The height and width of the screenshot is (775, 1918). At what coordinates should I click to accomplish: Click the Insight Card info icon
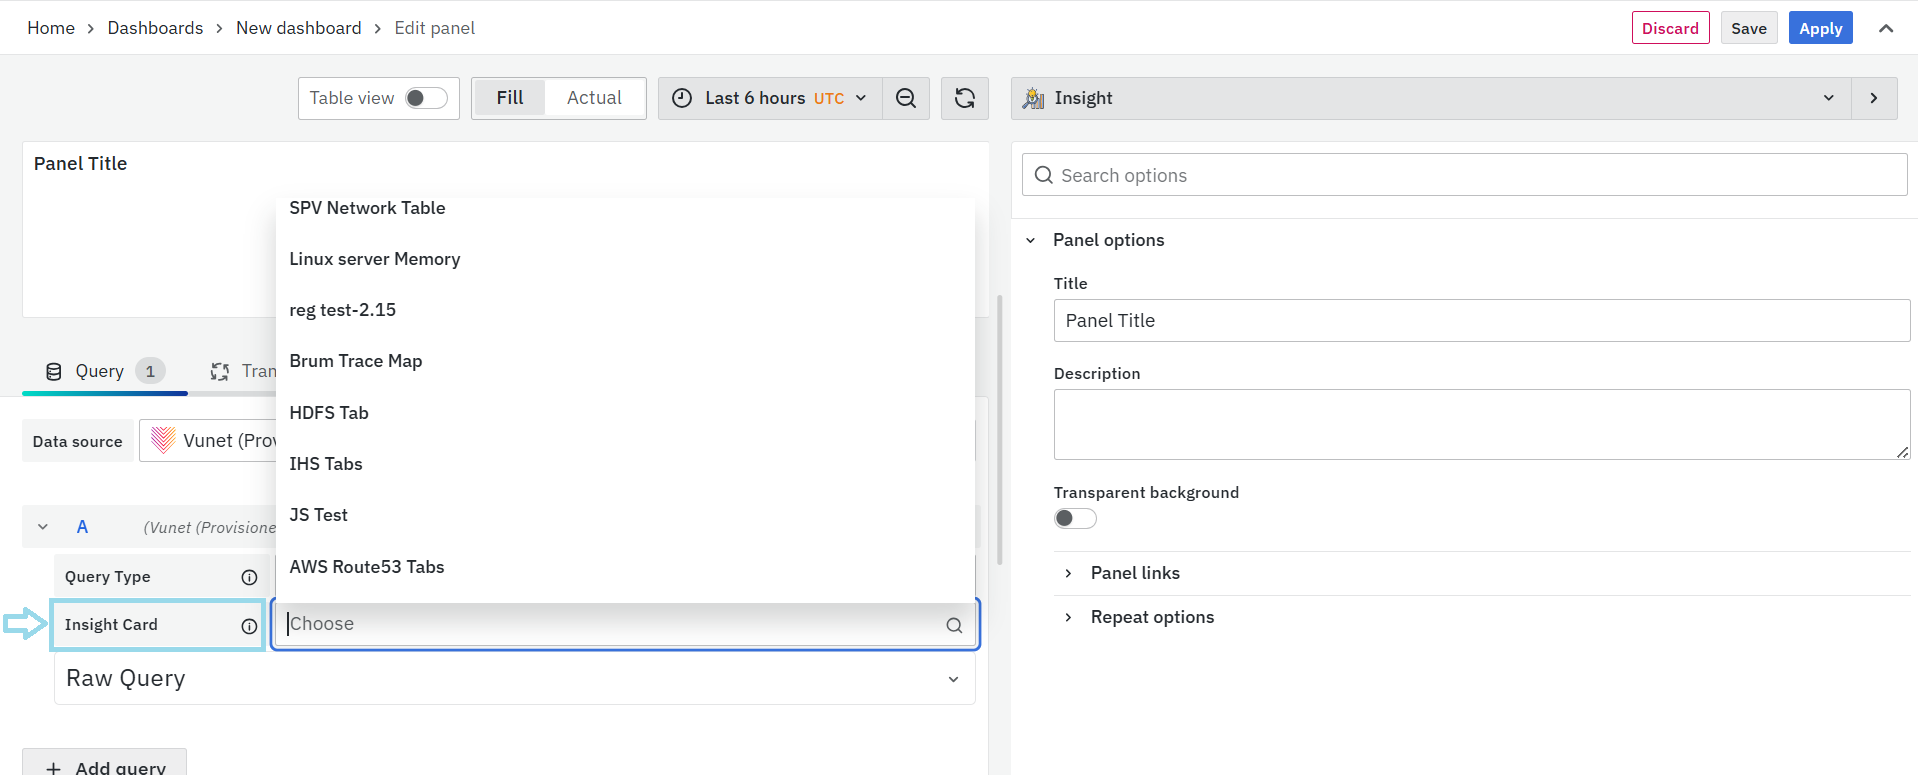coord(249,625)
